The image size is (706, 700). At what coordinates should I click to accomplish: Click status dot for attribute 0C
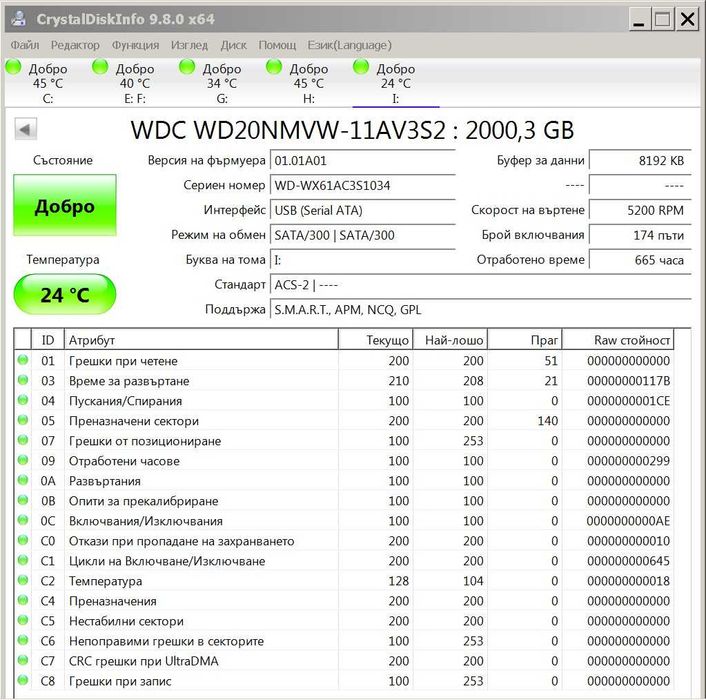pos(23,520)
